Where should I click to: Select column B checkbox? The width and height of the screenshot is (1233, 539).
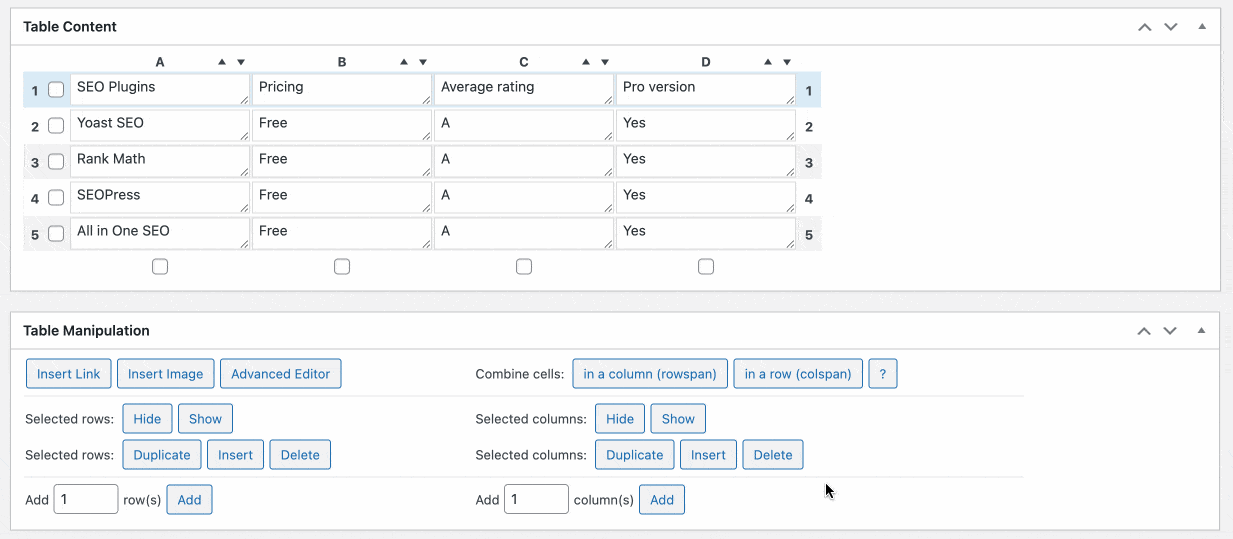click(342, 267)
